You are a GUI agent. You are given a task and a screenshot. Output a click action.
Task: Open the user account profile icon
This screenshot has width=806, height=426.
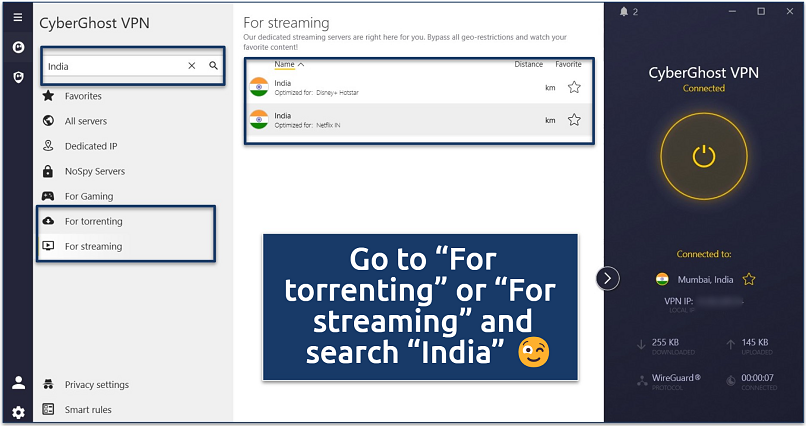click(x=17, y=382)
